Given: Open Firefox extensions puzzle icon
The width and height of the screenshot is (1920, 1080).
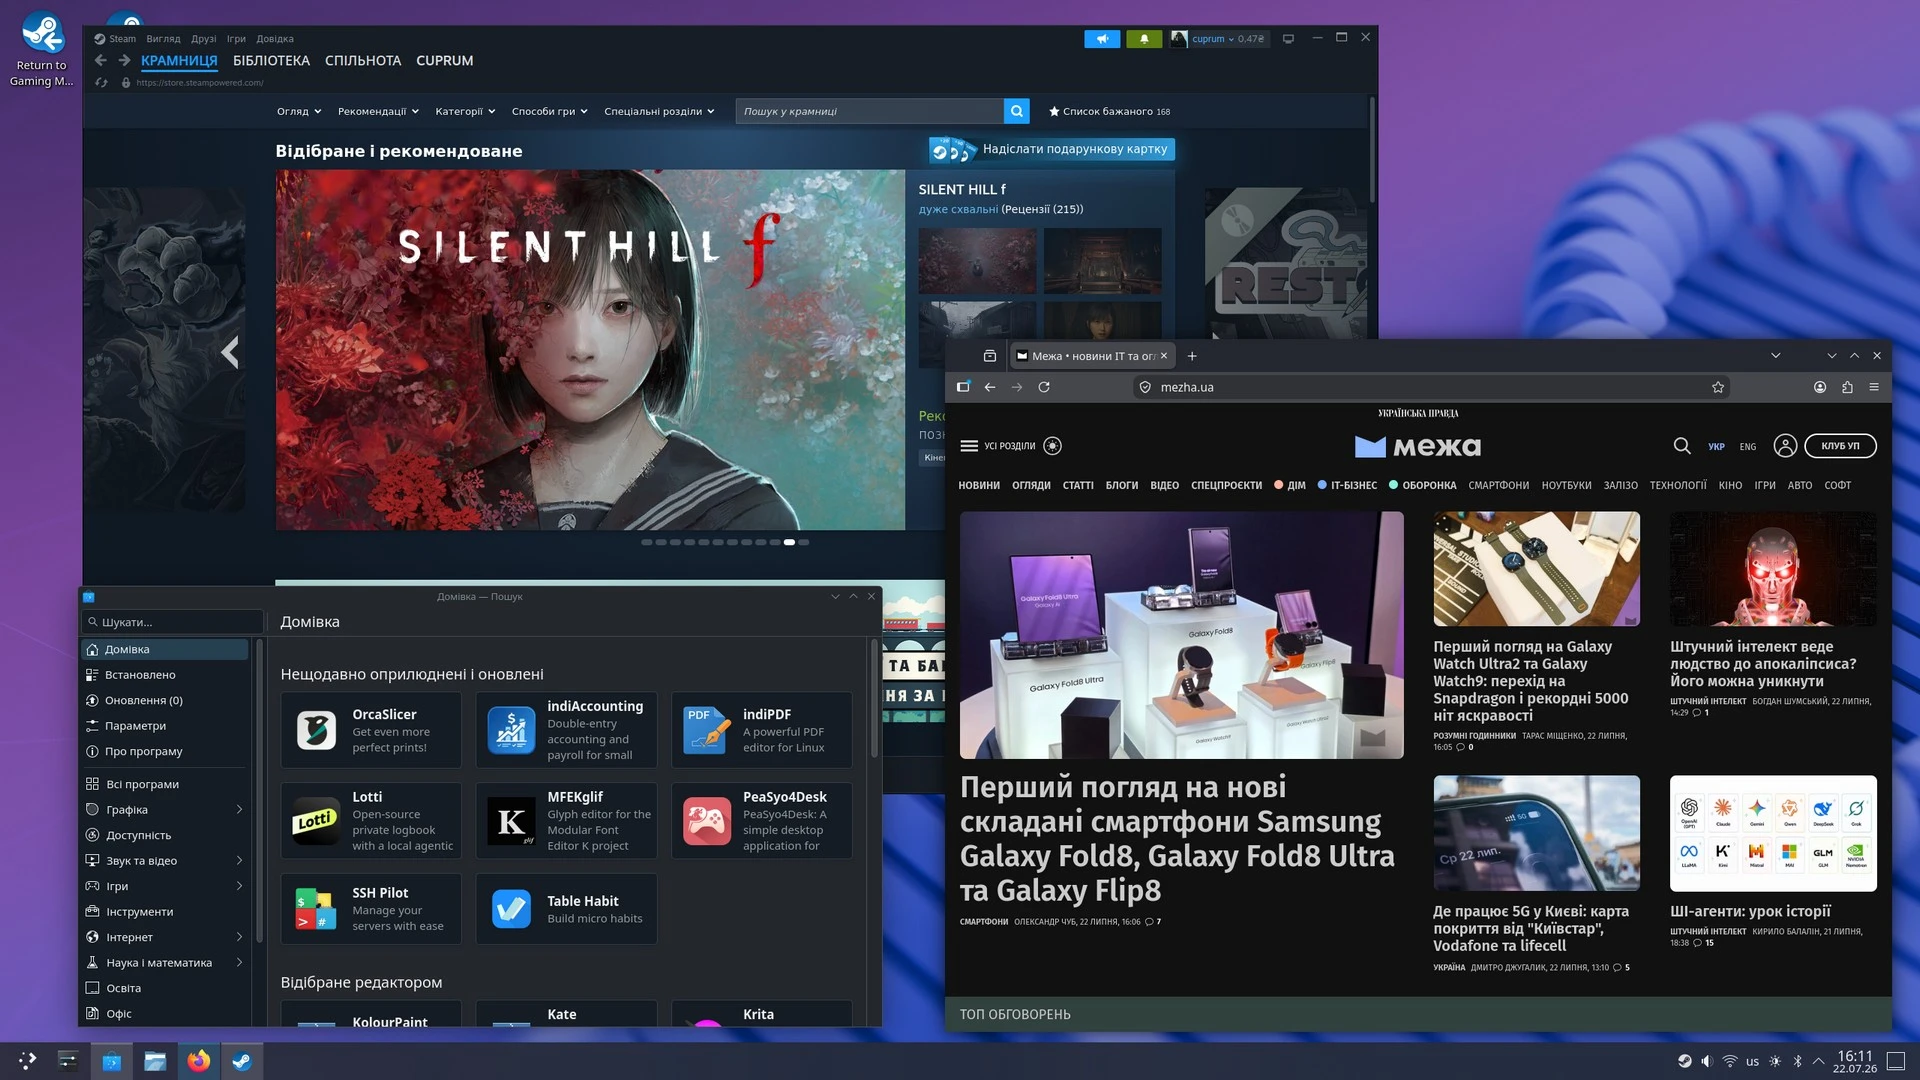Looking at the screenshot, I should pos(1847,387).
